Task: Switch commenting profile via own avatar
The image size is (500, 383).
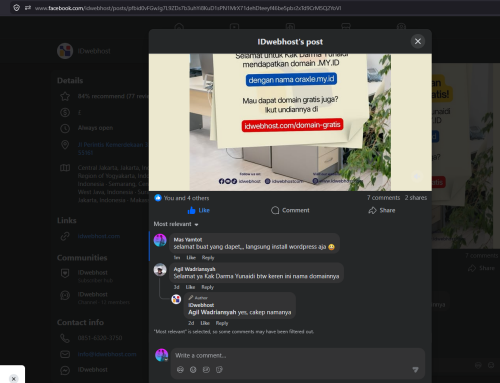Action: coord(161,355)
